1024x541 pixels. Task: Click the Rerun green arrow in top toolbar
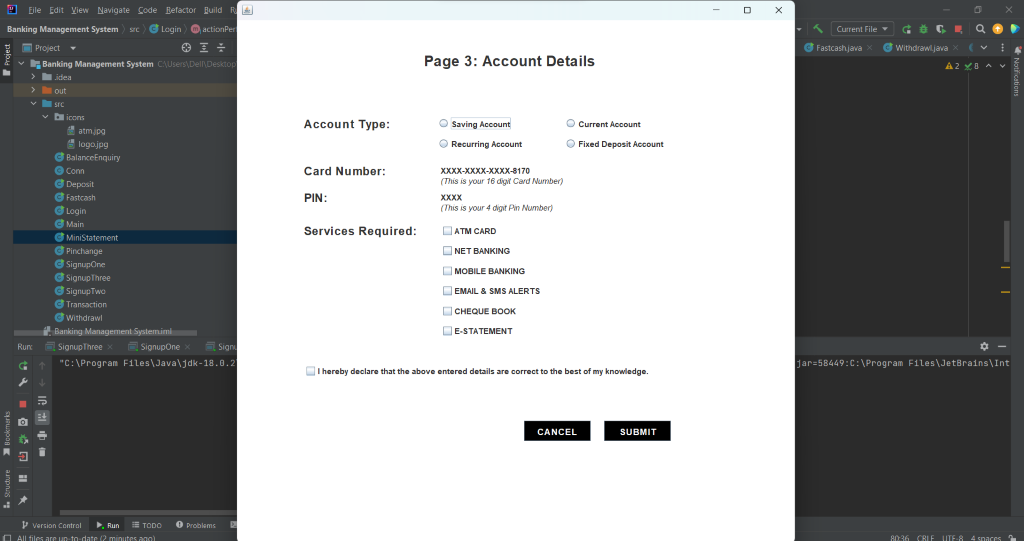(x=906, y=29)
